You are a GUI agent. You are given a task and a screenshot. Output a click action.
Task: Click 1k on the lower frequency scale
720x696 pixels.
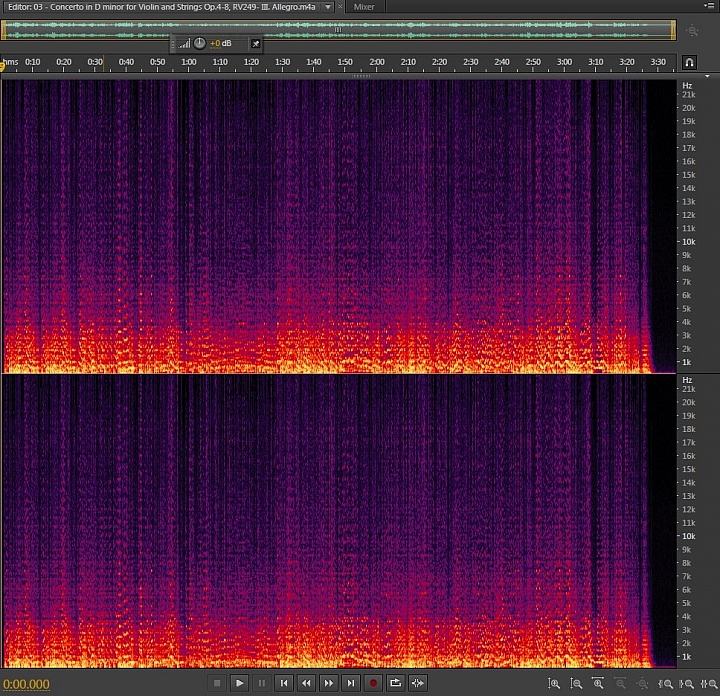tap(686, 657)
